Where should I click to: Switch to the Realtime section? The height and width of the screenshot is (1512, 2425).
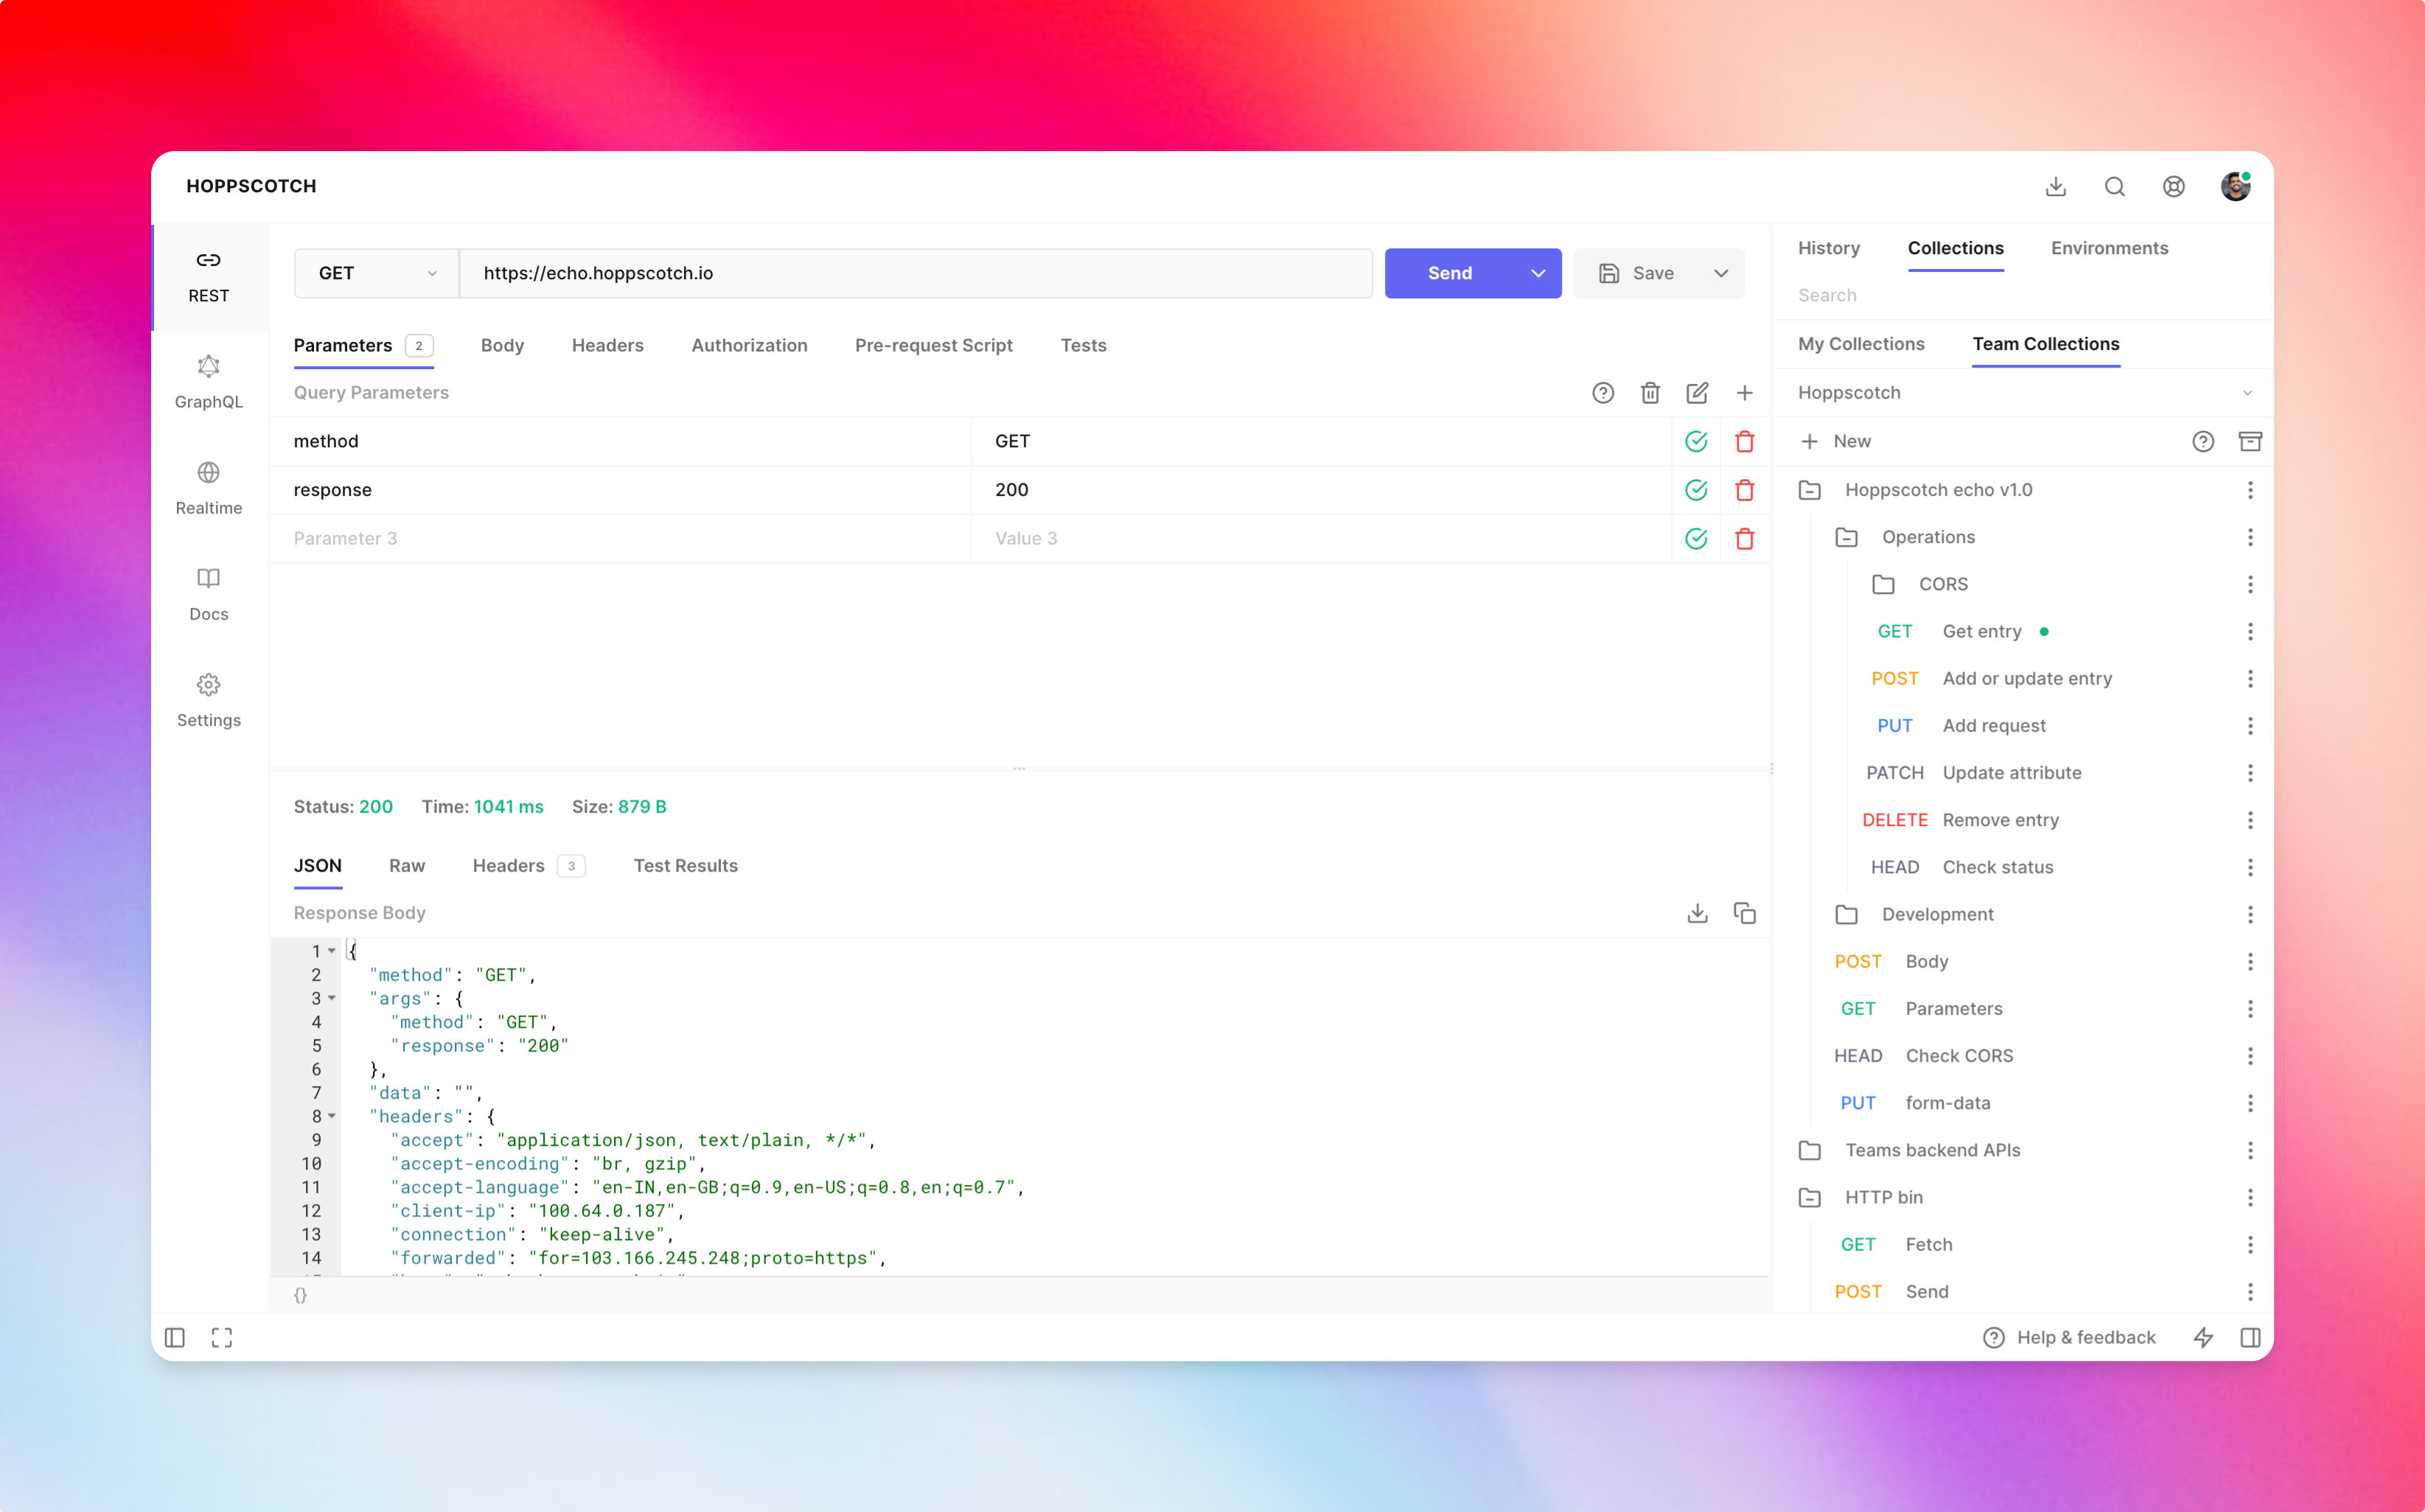click(x=208, y=488)
